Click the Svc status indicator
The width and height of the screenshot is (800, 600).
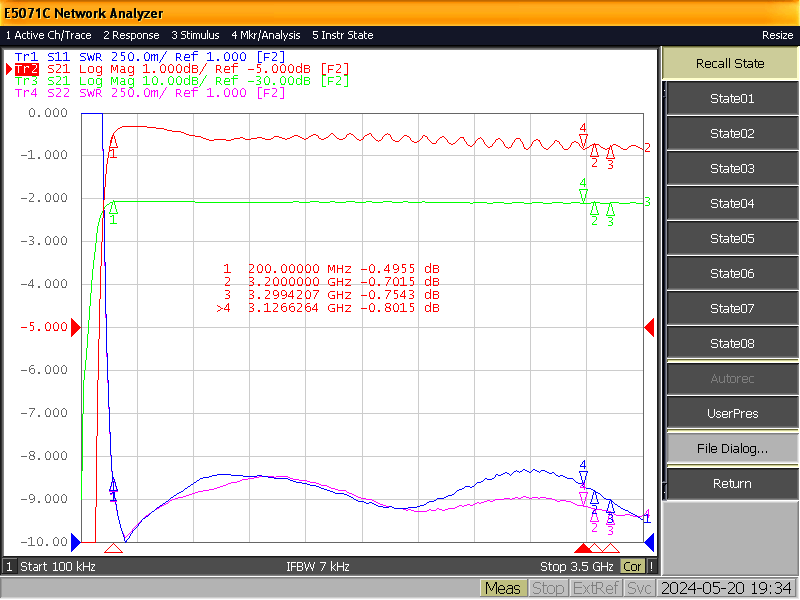coord(639,589)
